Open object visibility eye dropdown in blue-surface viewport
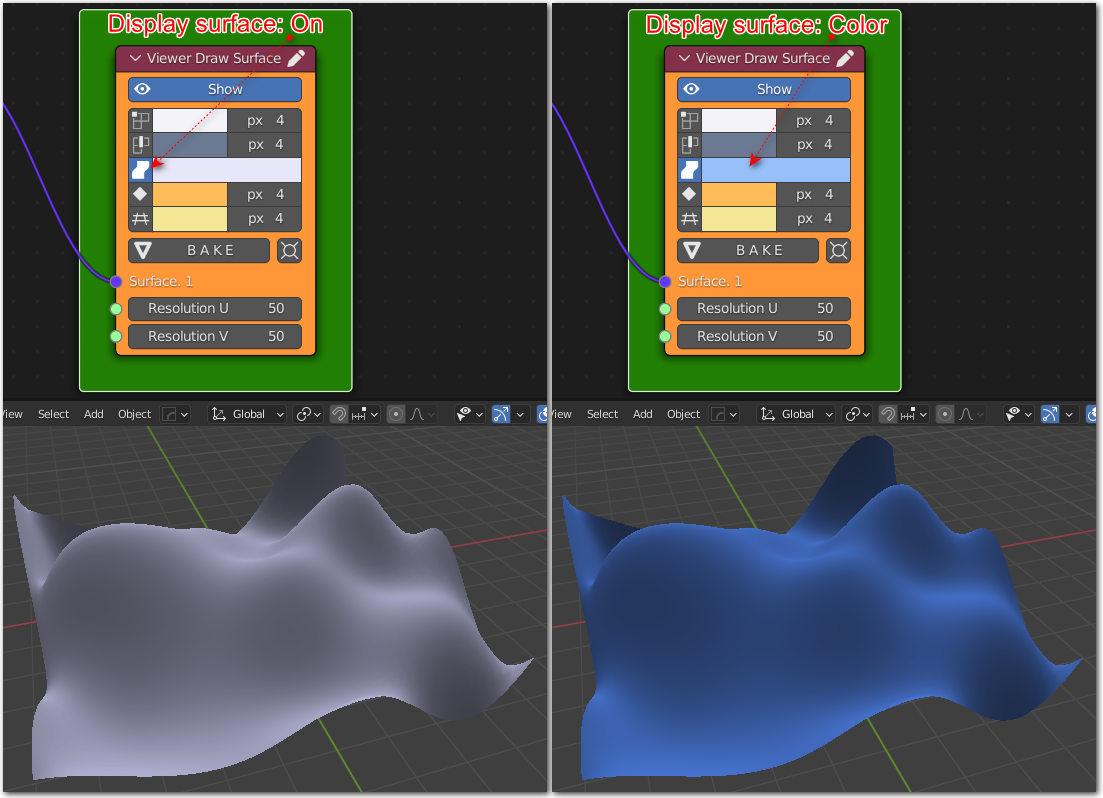The height and width of the screenshot is (798, 1103). point(1018,414)
